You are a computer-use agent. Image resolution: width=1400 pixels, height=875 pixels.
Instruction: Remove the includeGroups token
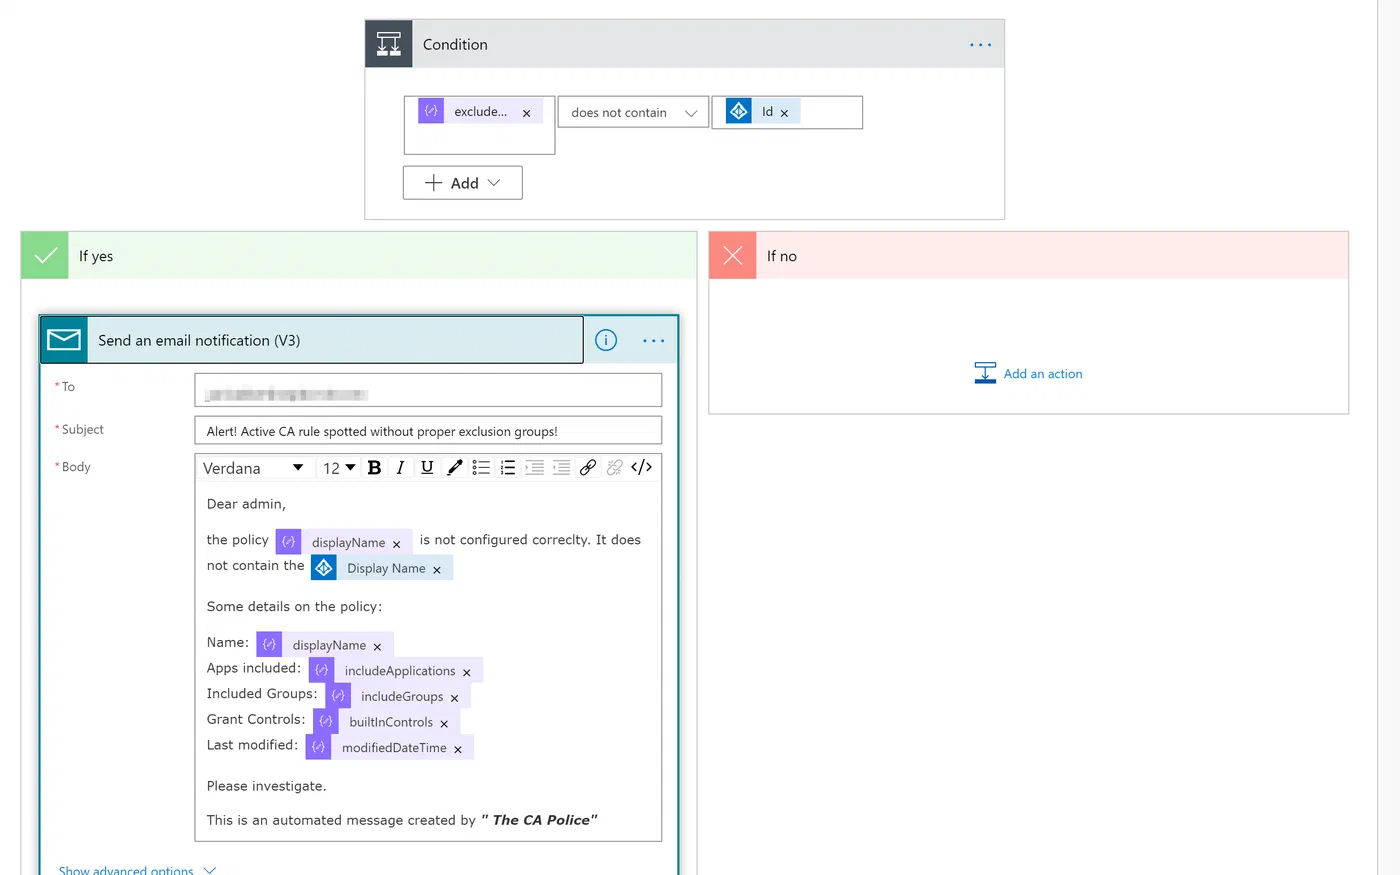click(455, 699)
